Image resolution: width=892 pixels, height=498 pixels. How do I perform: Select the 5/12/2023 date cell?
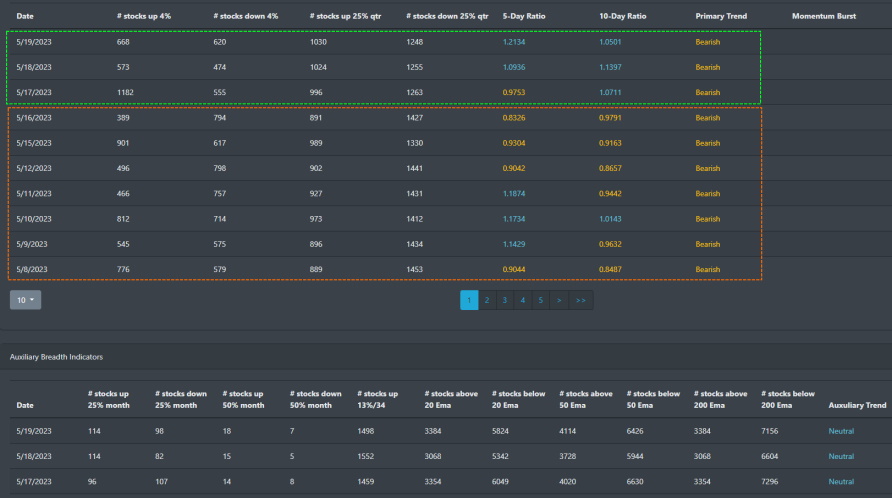34,168
